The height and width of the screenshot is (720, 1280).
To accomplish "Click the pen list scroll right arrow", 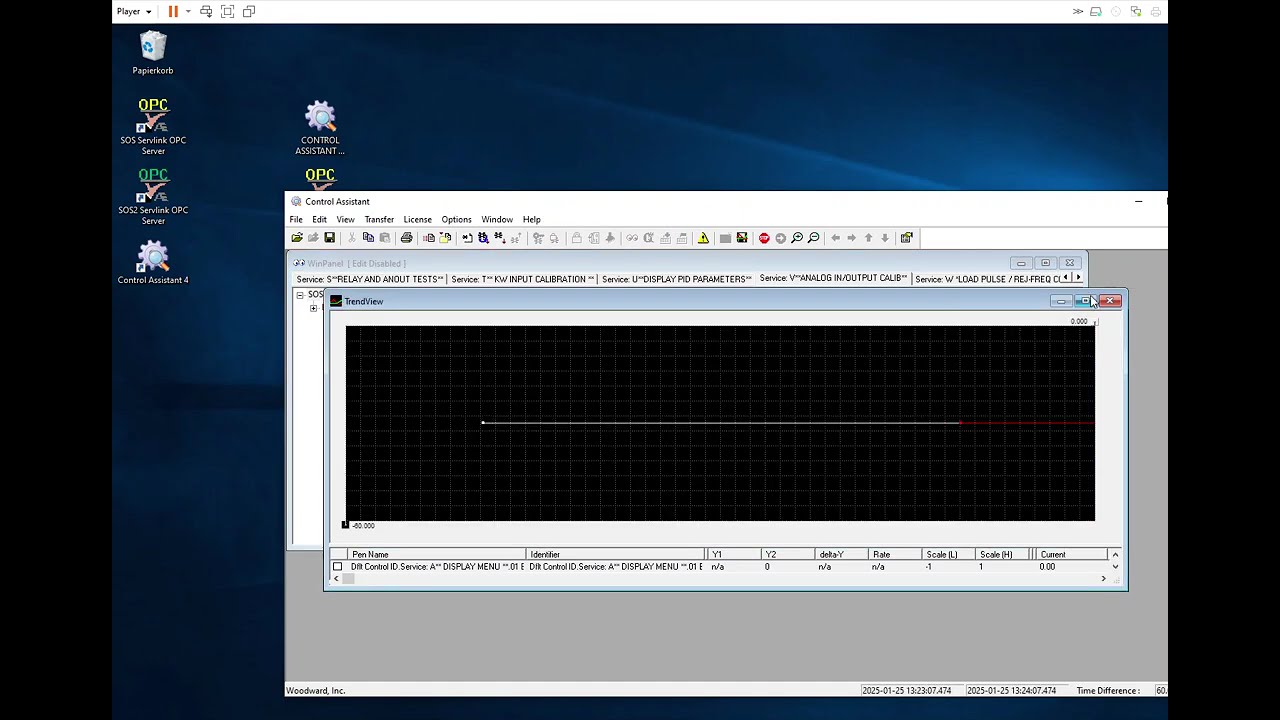I will coord(1104,578).
